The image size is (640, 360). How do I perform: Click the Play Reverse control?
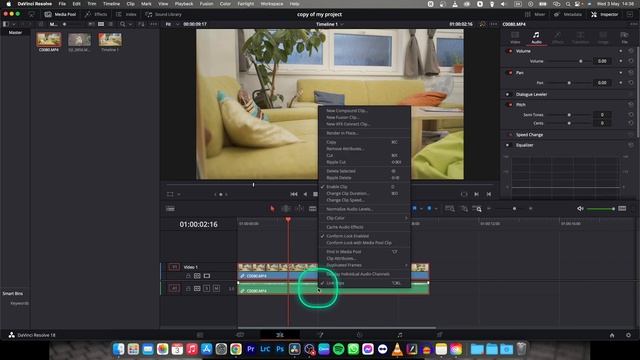(305, 194)
